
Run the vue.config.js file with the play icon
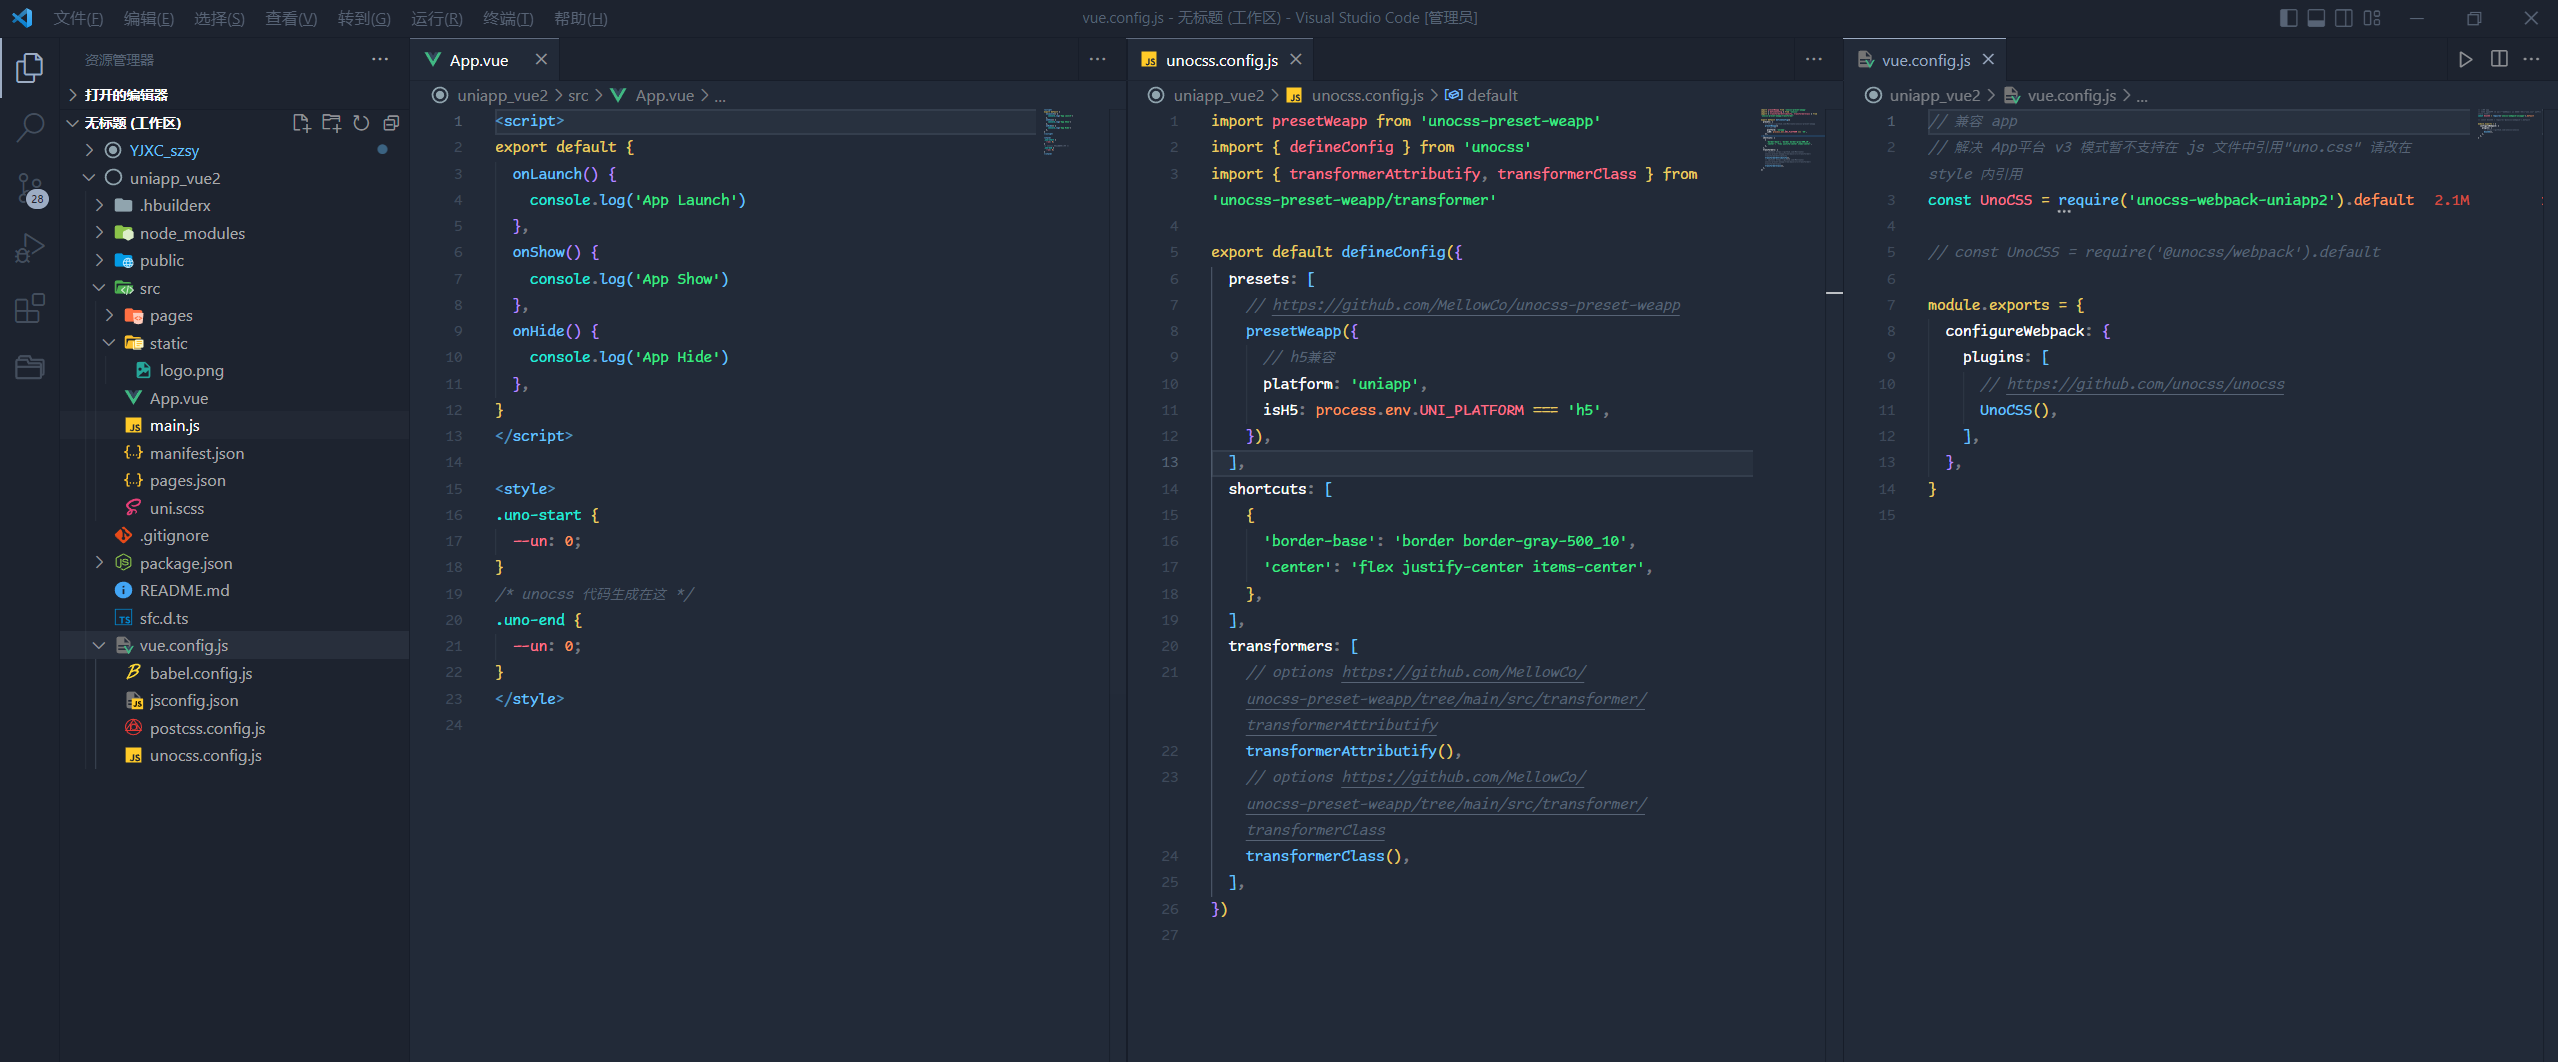coord(2465,59)
